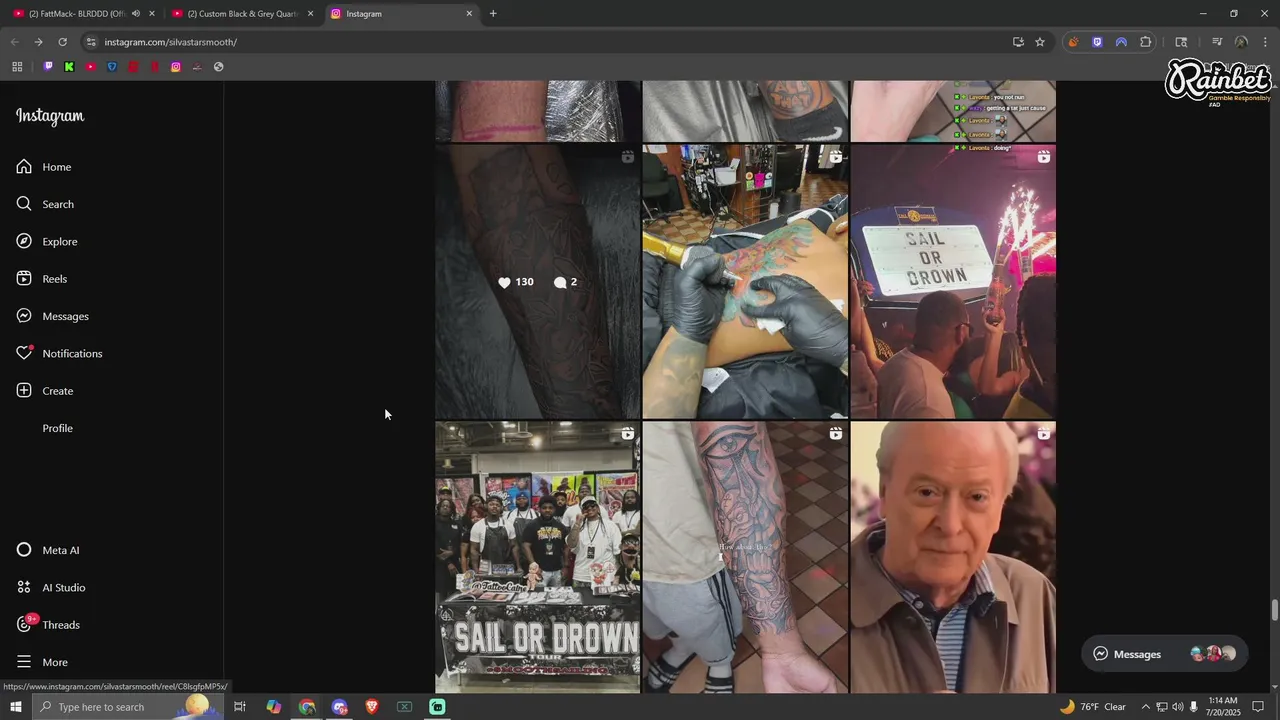The height and width of the screenshot is (720, 1280).
Task: Open Task View on taskbar
Action: (240, 707)
